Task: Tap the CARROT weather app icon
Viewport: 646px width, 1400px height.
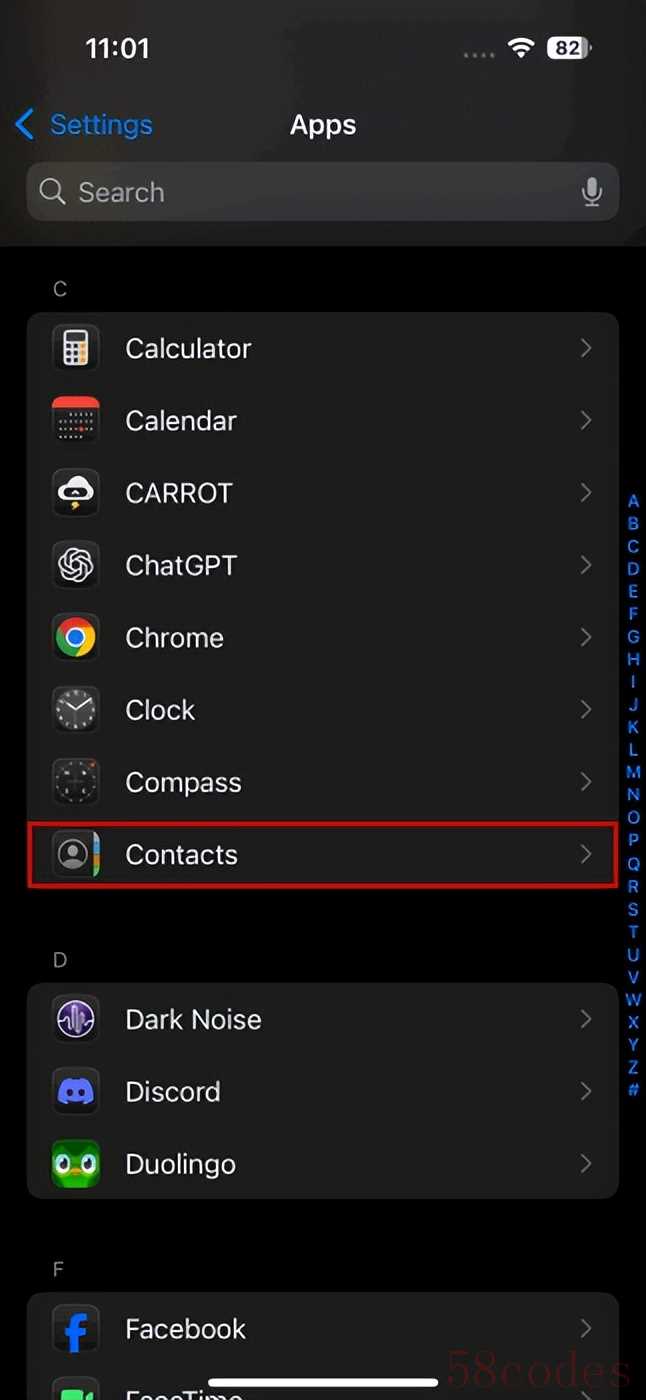Action: 76,493
